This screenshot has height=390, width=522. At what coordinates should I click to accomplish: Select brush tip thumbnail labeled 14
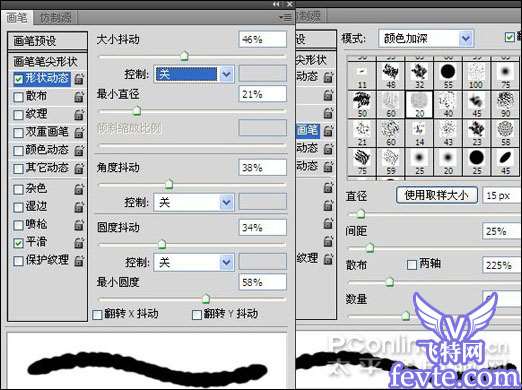point(419,133)
